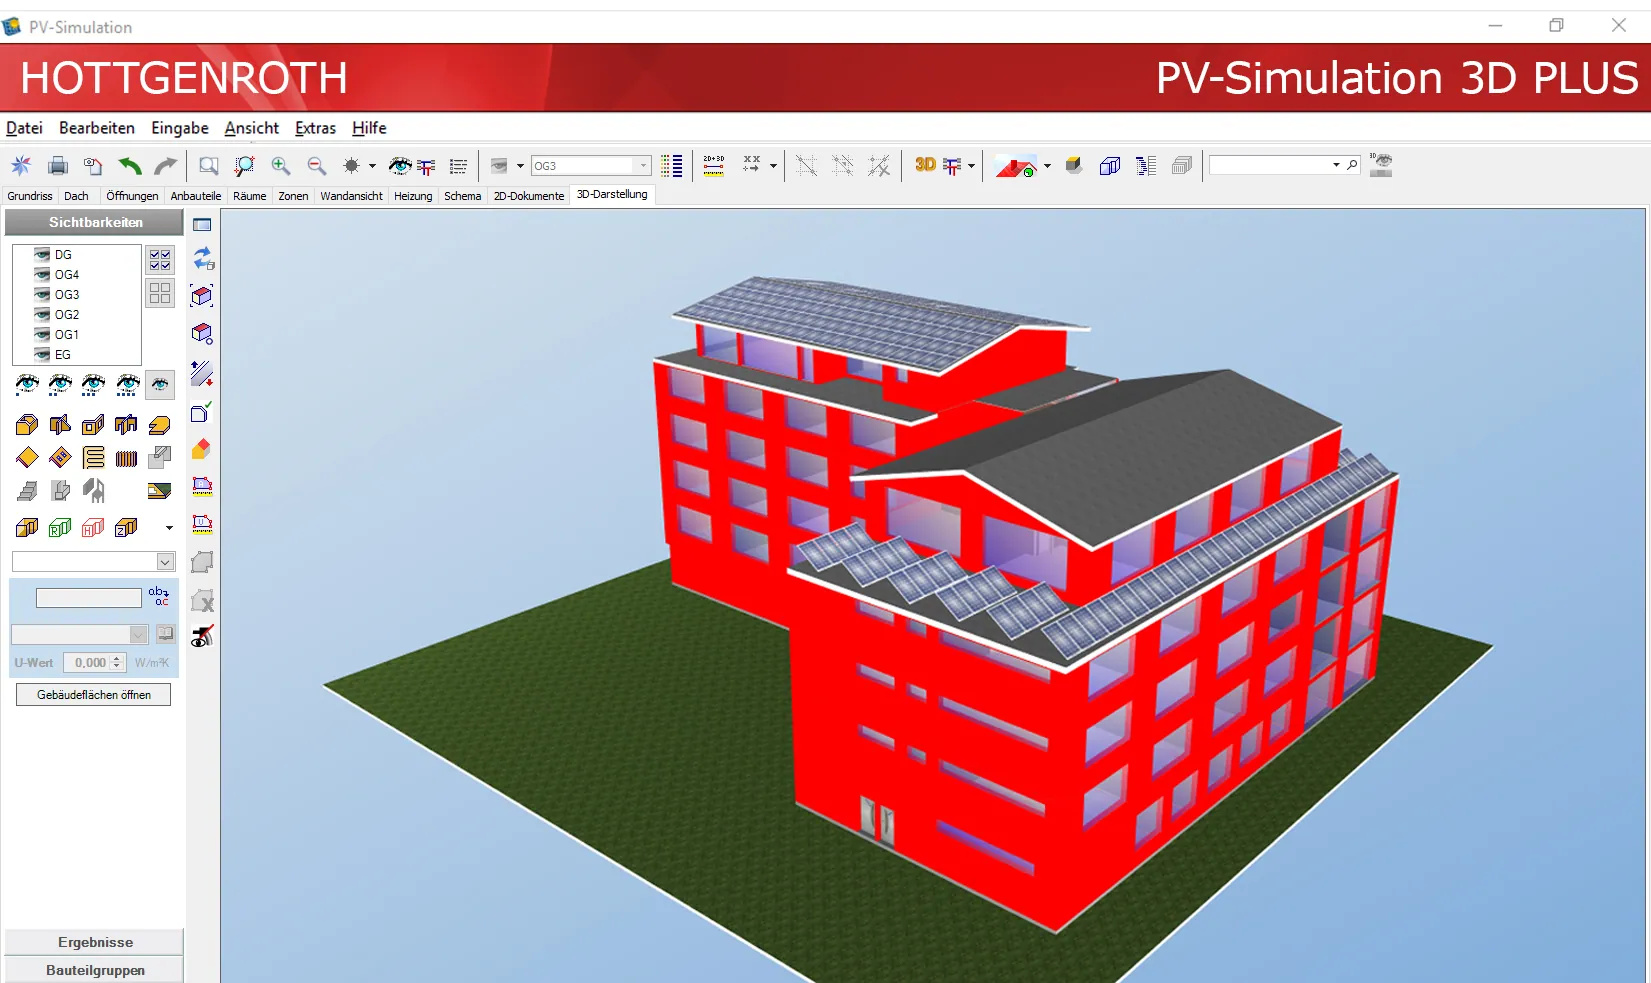
Task: Click the zoom in magnifier icon
Action: (281, 166)
